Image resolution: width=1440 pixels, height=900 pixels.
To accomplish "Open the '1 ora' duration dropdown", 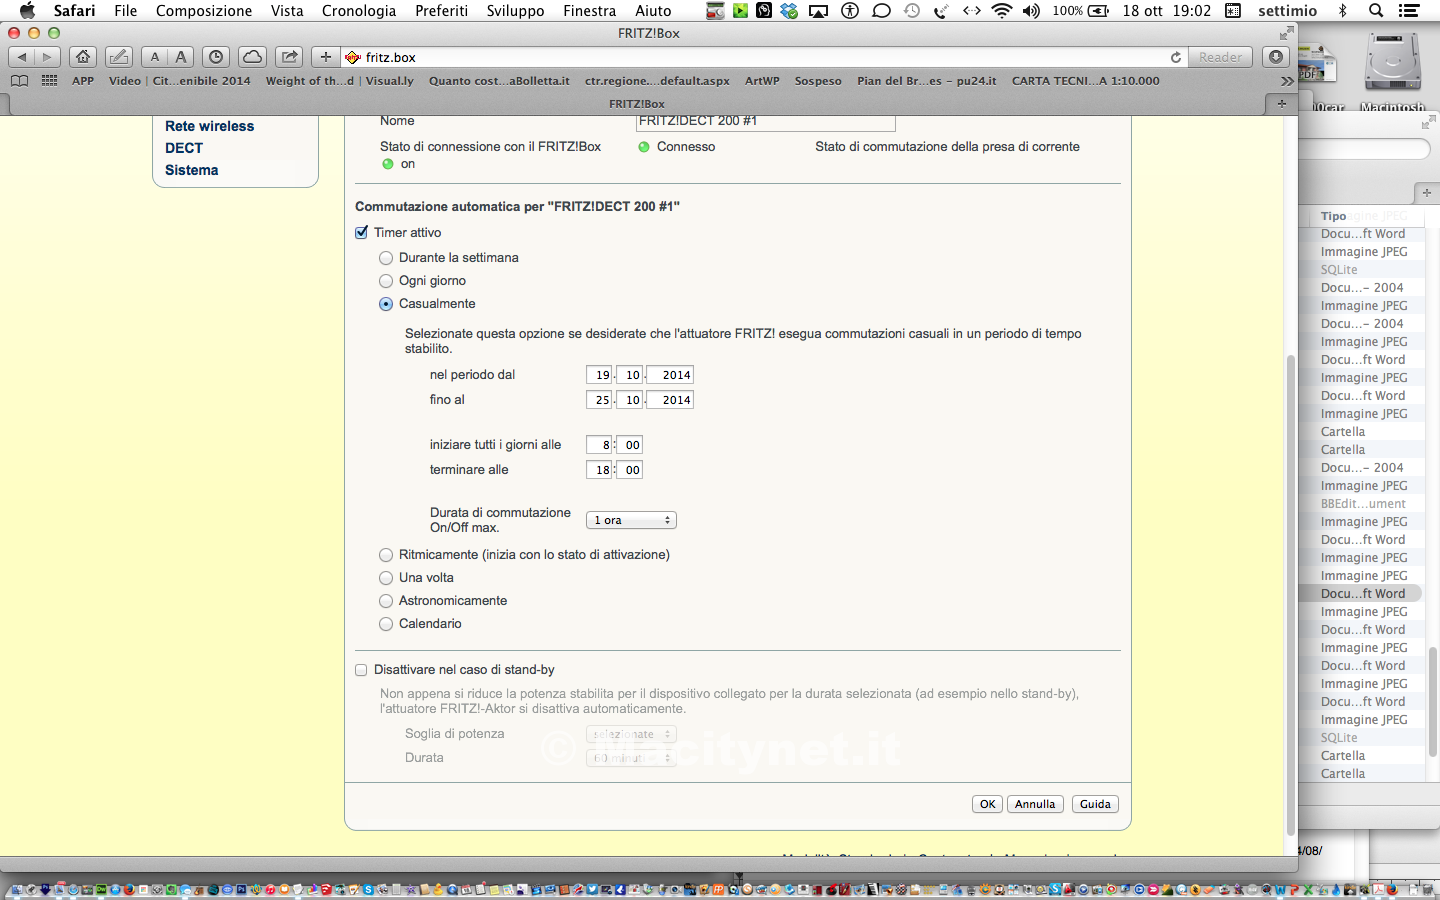I will click(632, 520).
